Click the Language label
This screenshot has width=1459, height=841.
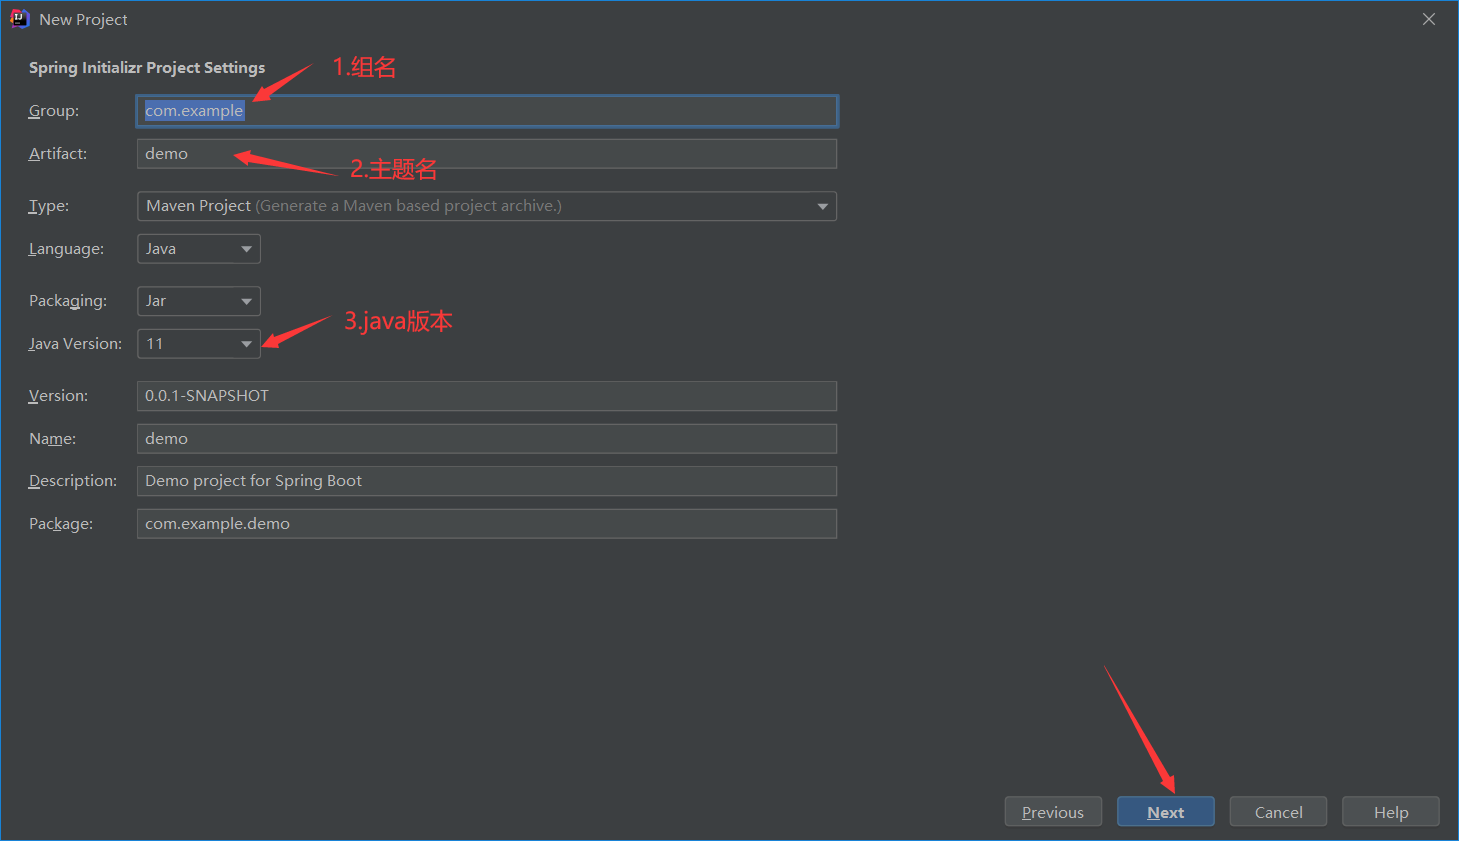point(66,249)
